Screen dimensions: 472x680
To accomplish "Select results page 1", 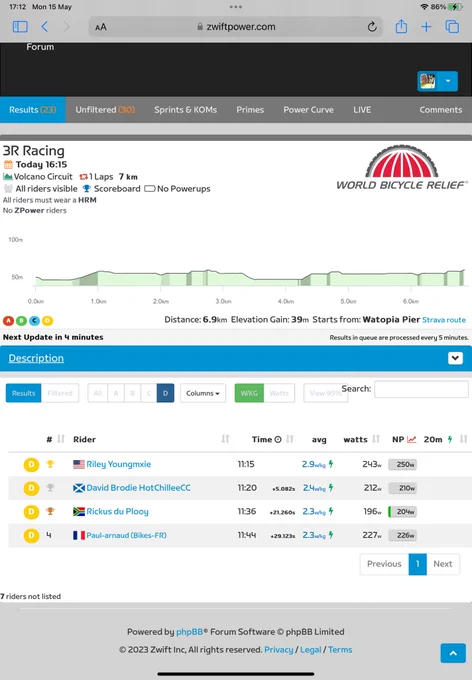I will [x=418, y=564].
